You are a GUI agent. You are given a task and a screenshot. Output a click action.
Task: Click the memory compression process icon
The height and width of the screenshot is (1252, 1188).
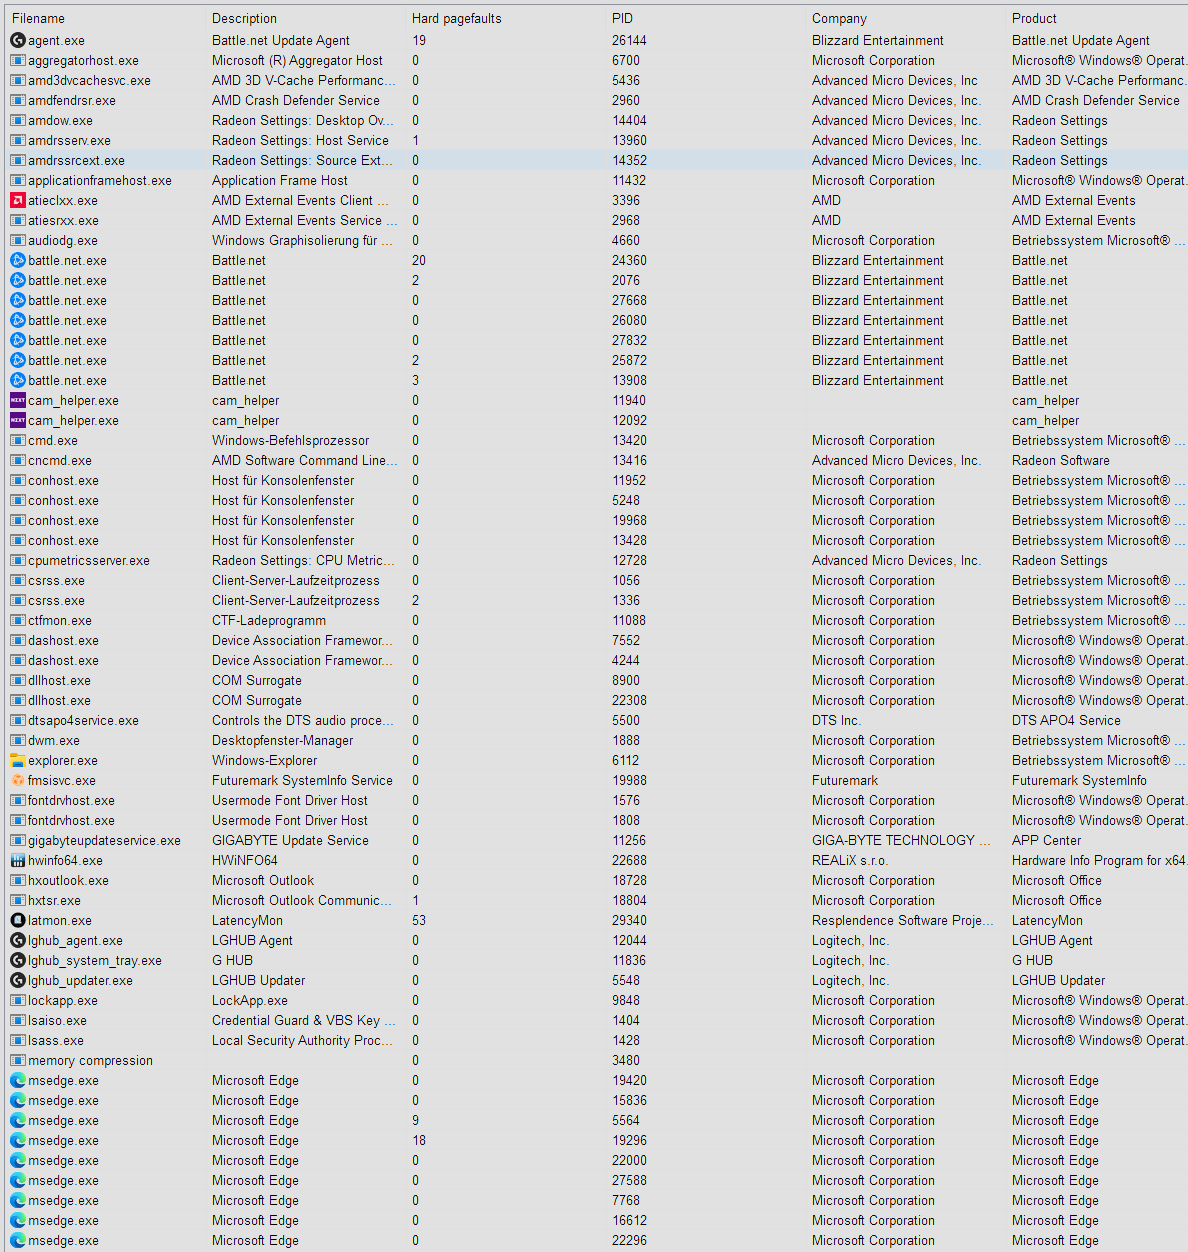click(18, 1061)
